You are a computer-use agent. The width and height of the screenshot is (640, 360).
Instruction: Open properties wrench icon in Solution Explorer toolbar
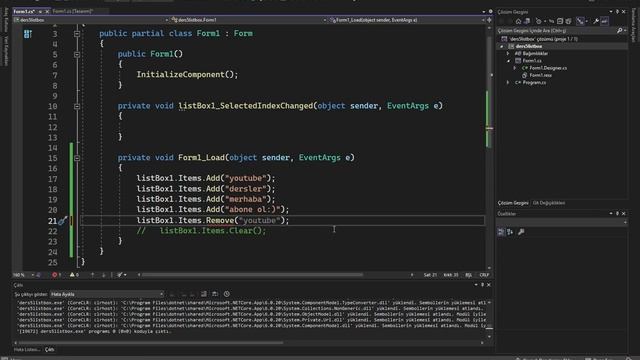pyautogui.click(x=596, y=21)
